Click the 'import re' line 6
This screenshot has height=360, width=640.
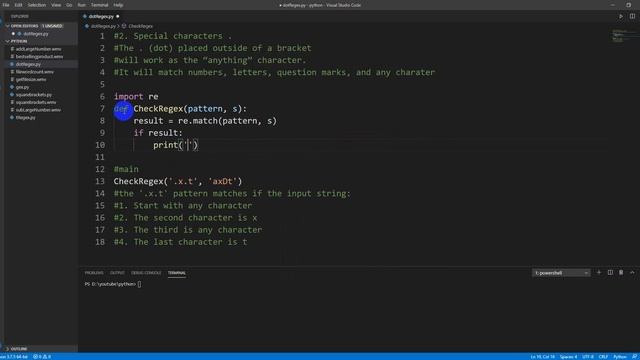coord(136,97)
